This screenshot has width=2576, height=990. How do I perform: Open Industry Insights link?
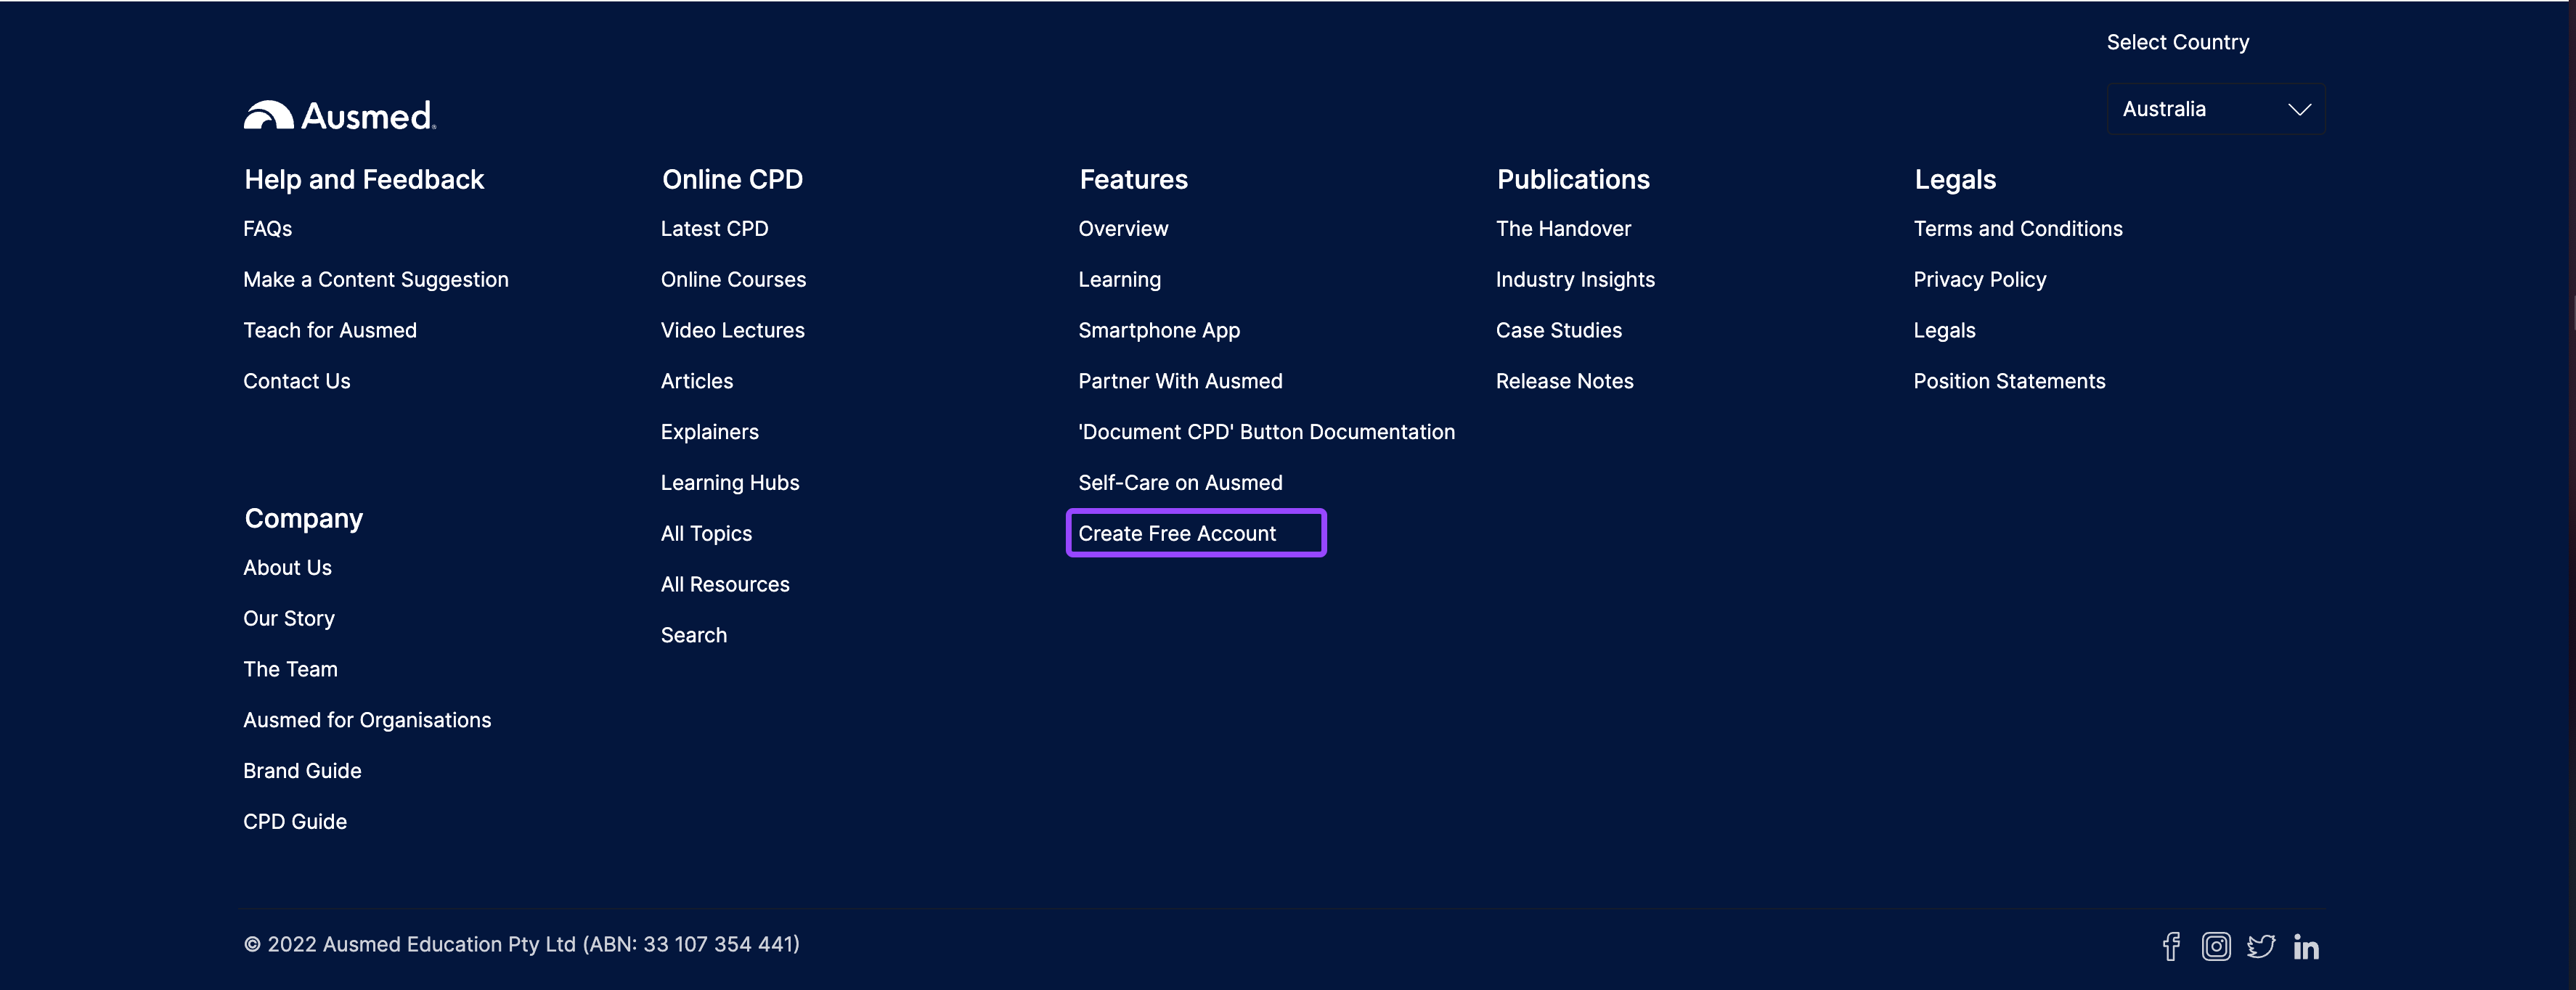[1576, 280]
